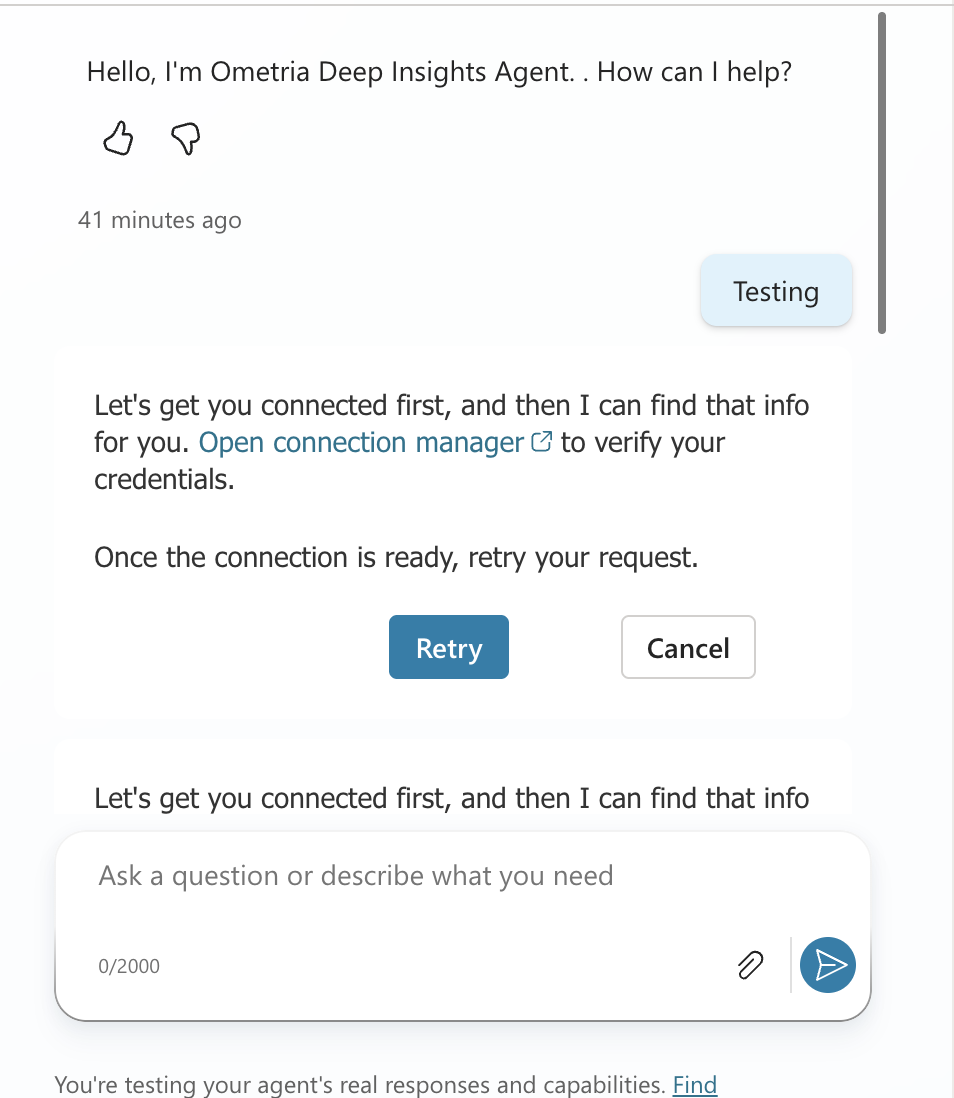Click the '41 minutes ago' timestamp
The image size is (954, 1098).
pos(160,221)
